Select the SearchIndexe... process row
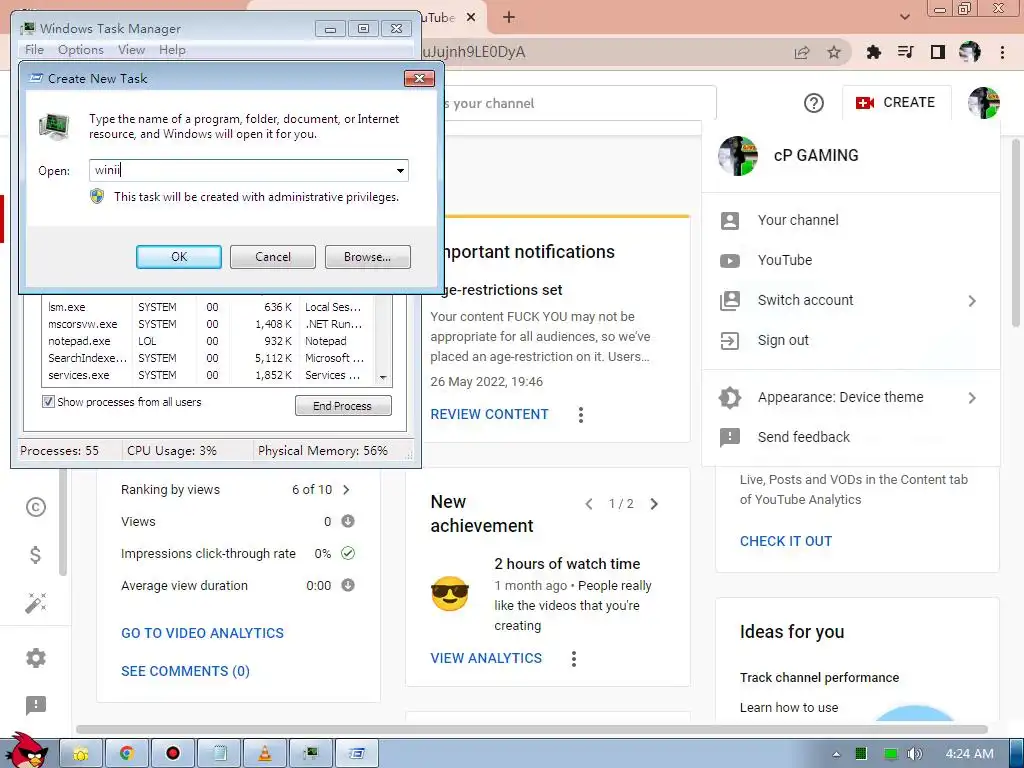Image resolution: width=1024 pixels, height=768 pixels. pyautogui.click(x=209, y=358)
